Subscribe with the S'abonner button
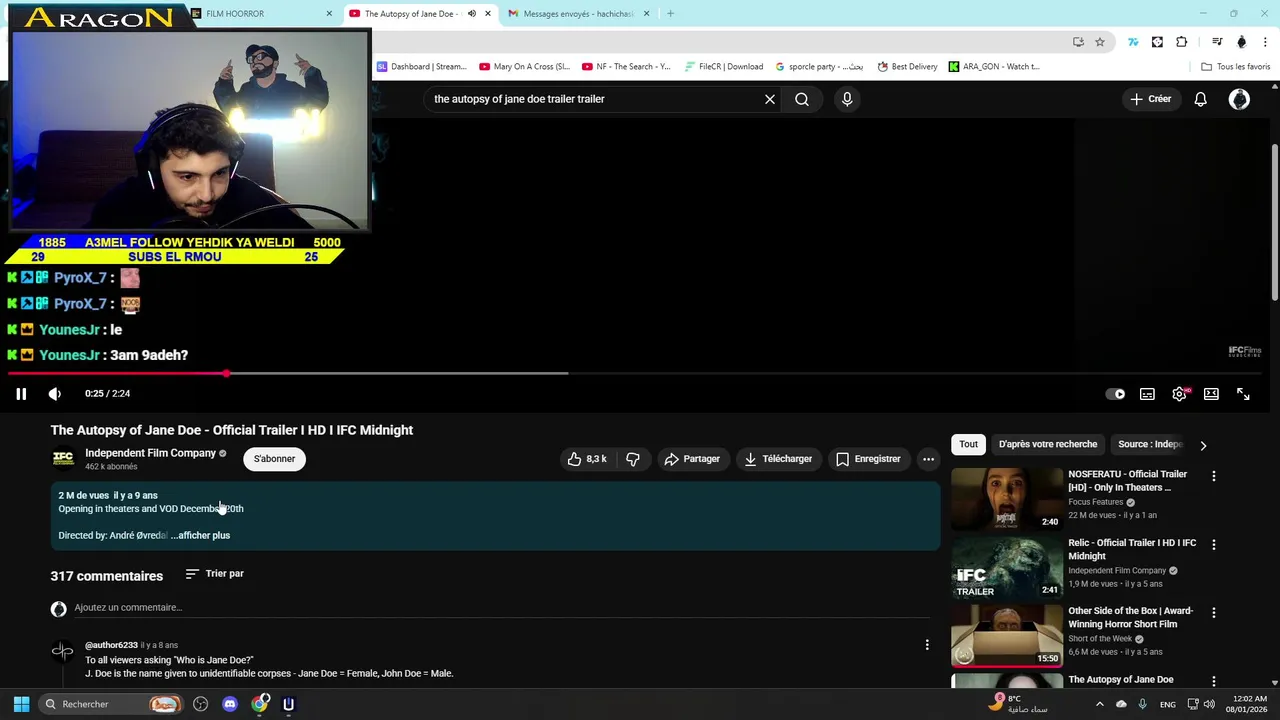 [x=274, y=459]
